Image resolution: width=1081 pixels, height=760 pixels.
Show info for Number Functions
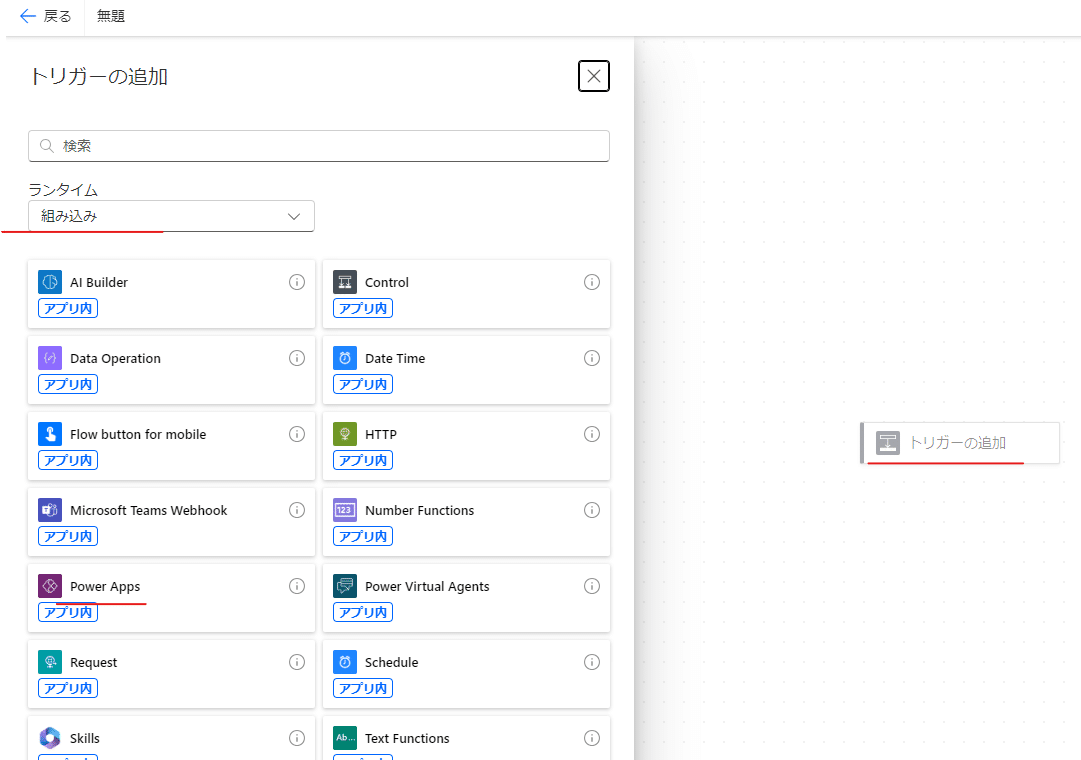[x=592, y=510]
